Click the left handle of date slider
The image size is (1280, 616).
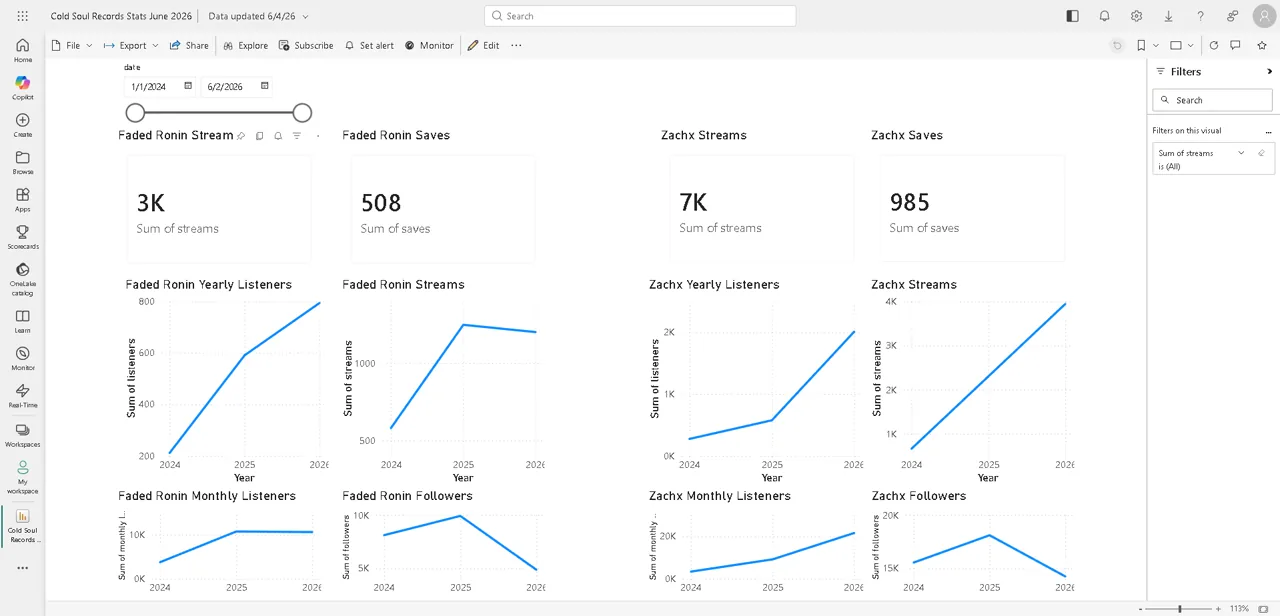click(x=135, y=113)
